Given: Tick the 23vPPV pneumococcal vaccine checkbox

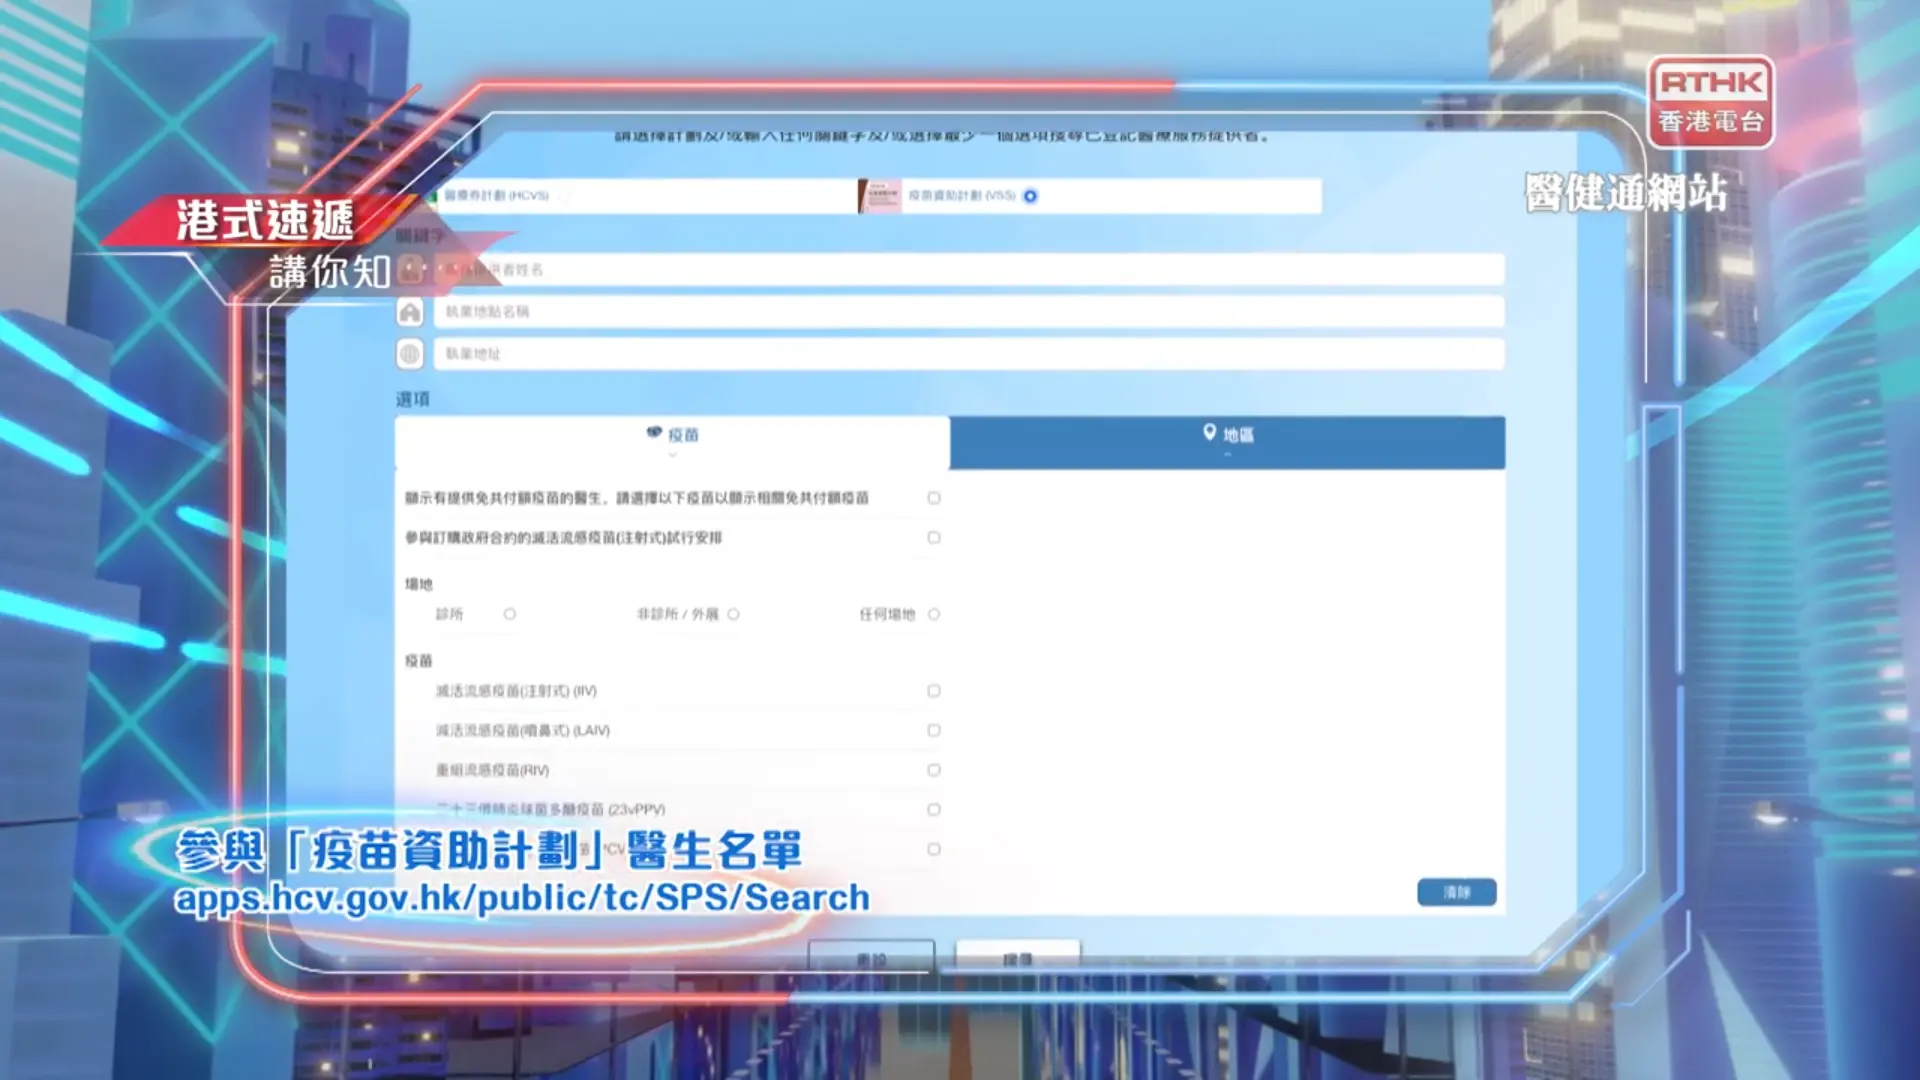Looking at the screenshot, I should pos(933,810).
